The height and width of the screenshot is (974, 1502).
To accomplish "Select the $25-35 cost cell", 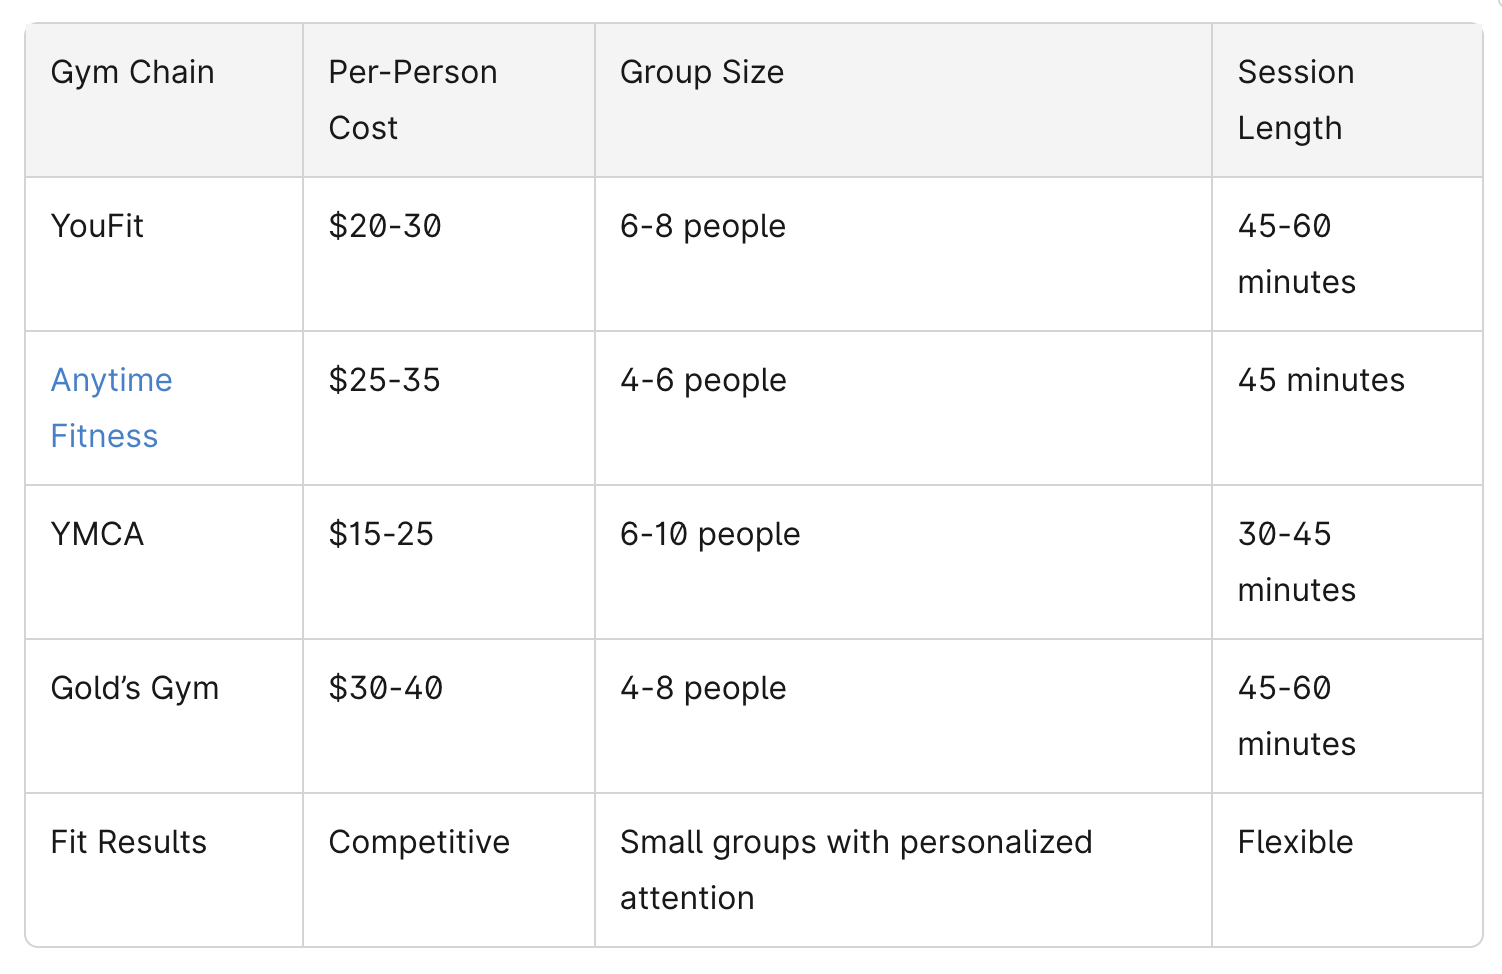I will (x=385, y=381).
